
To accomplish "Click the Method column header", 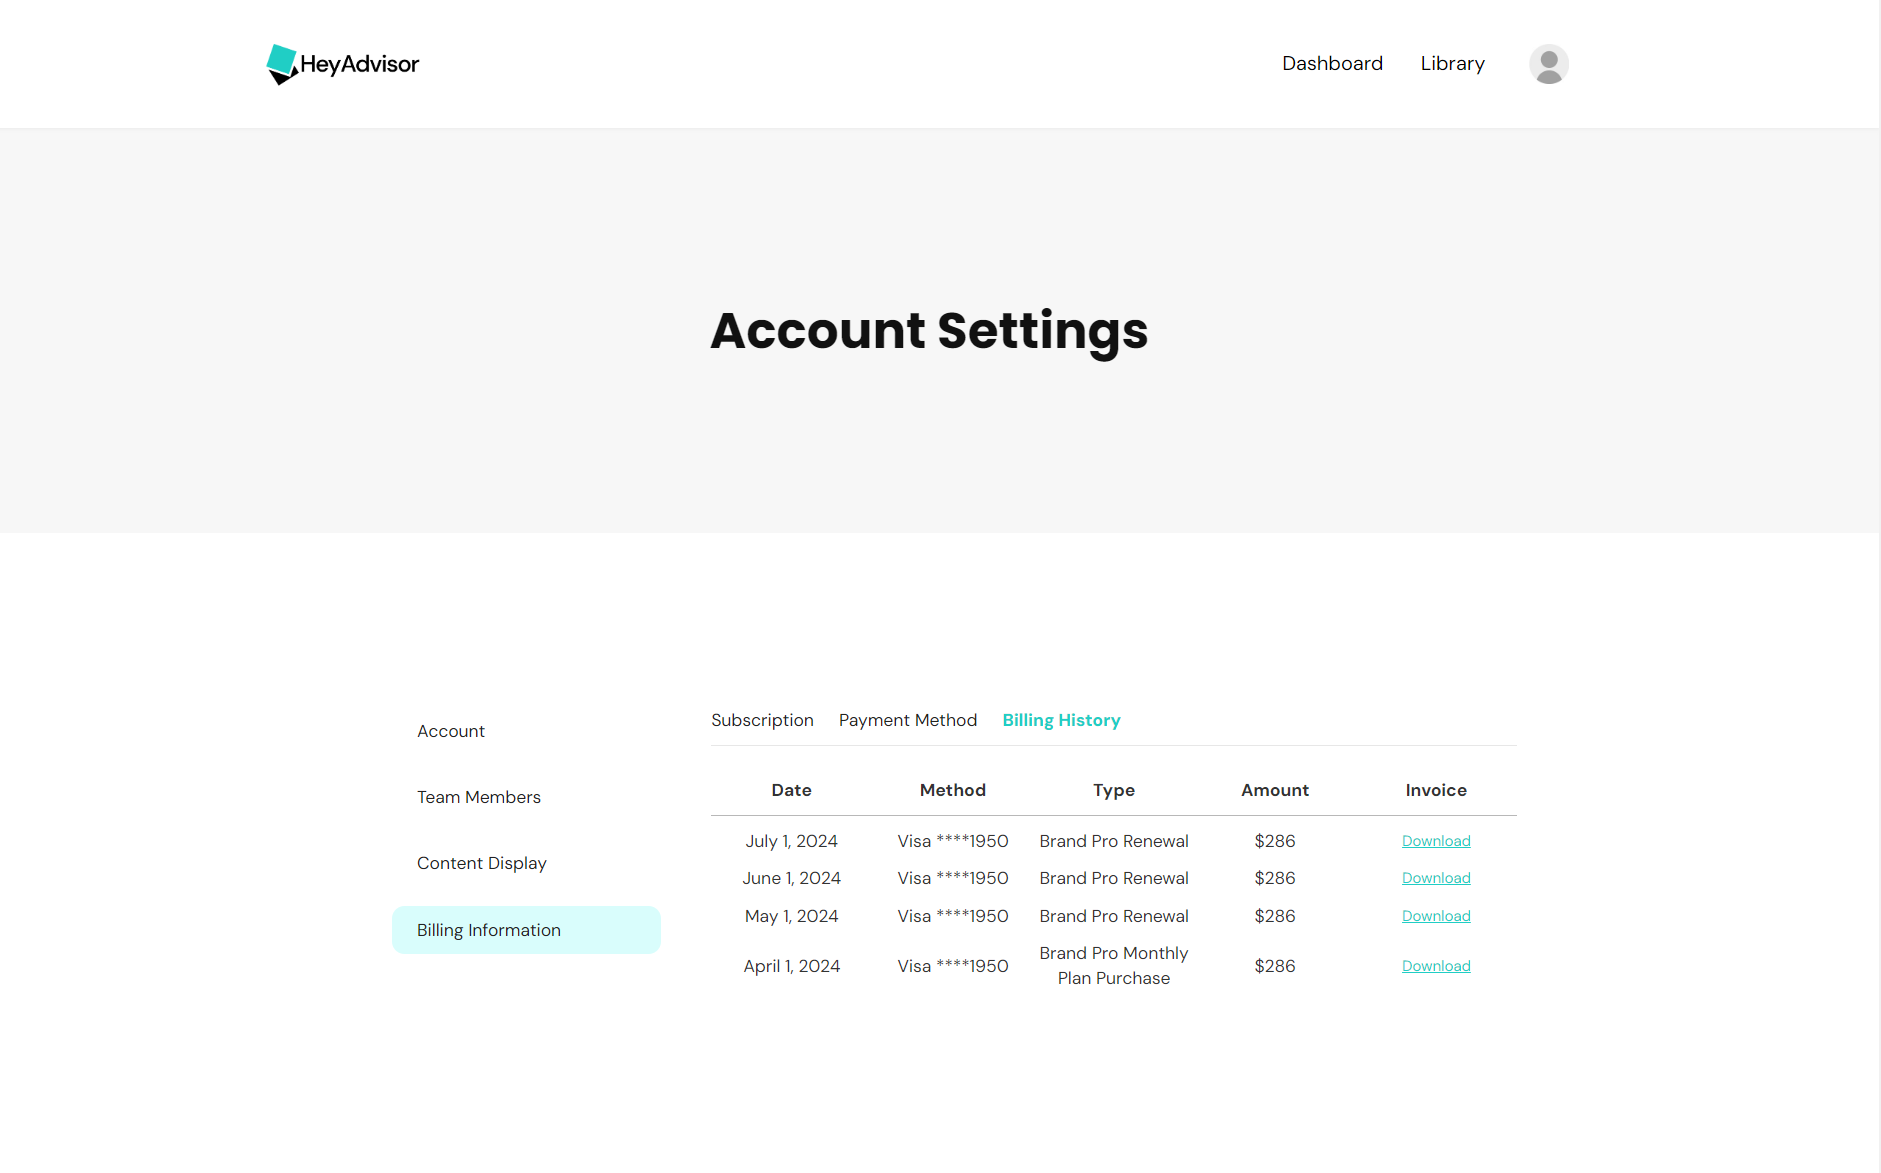I will tap(952, 790).
